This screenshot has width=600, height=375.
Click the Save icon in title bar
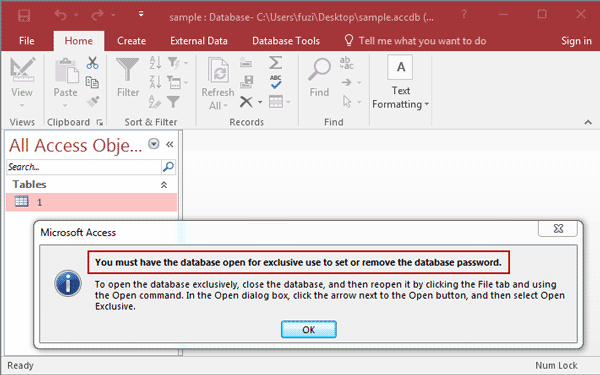point(24,16)
